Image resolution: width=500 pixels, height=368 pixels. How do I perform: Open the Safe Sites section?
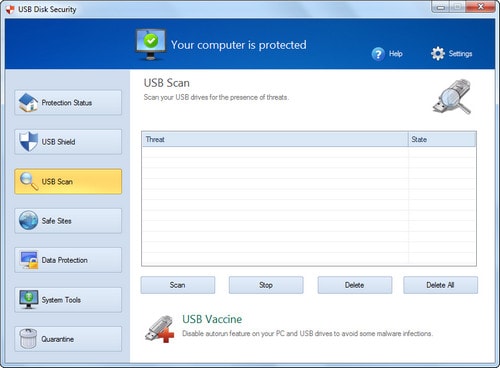pyautogui.click(x=68, y=221)
